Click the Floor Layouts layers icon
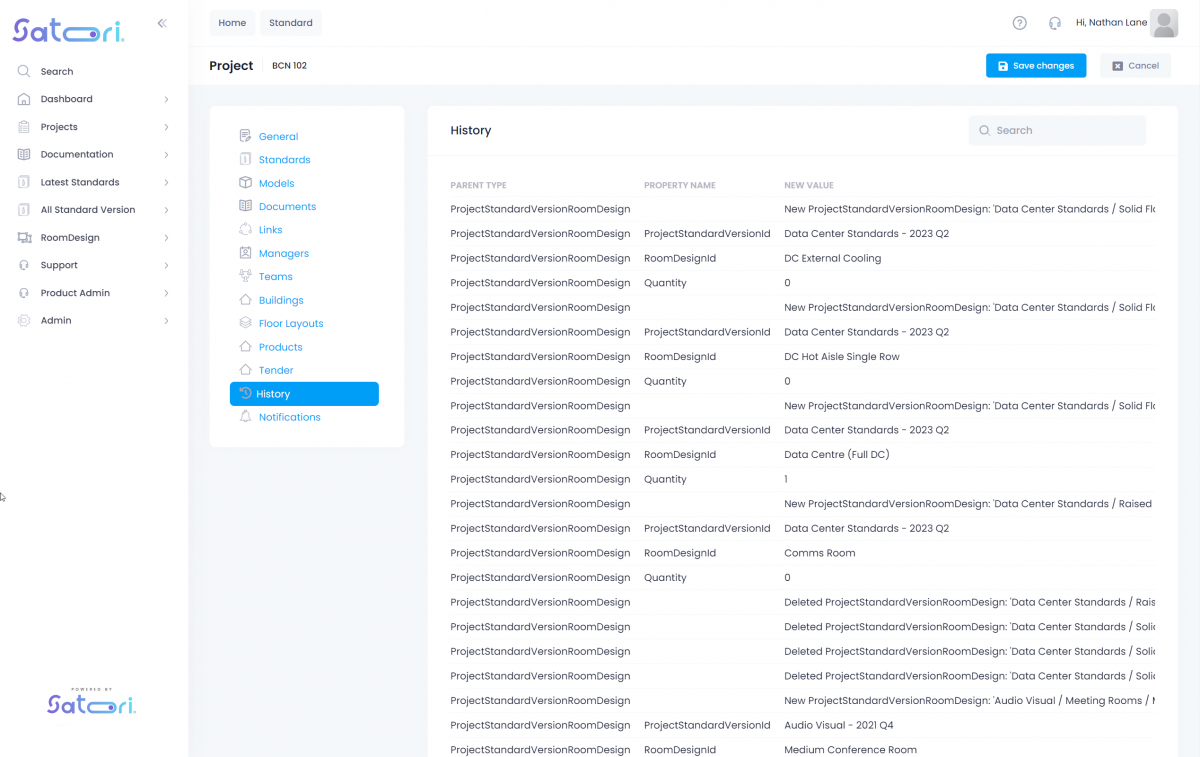Screen dimensions: 1200x757 click(x=245, y=324)
